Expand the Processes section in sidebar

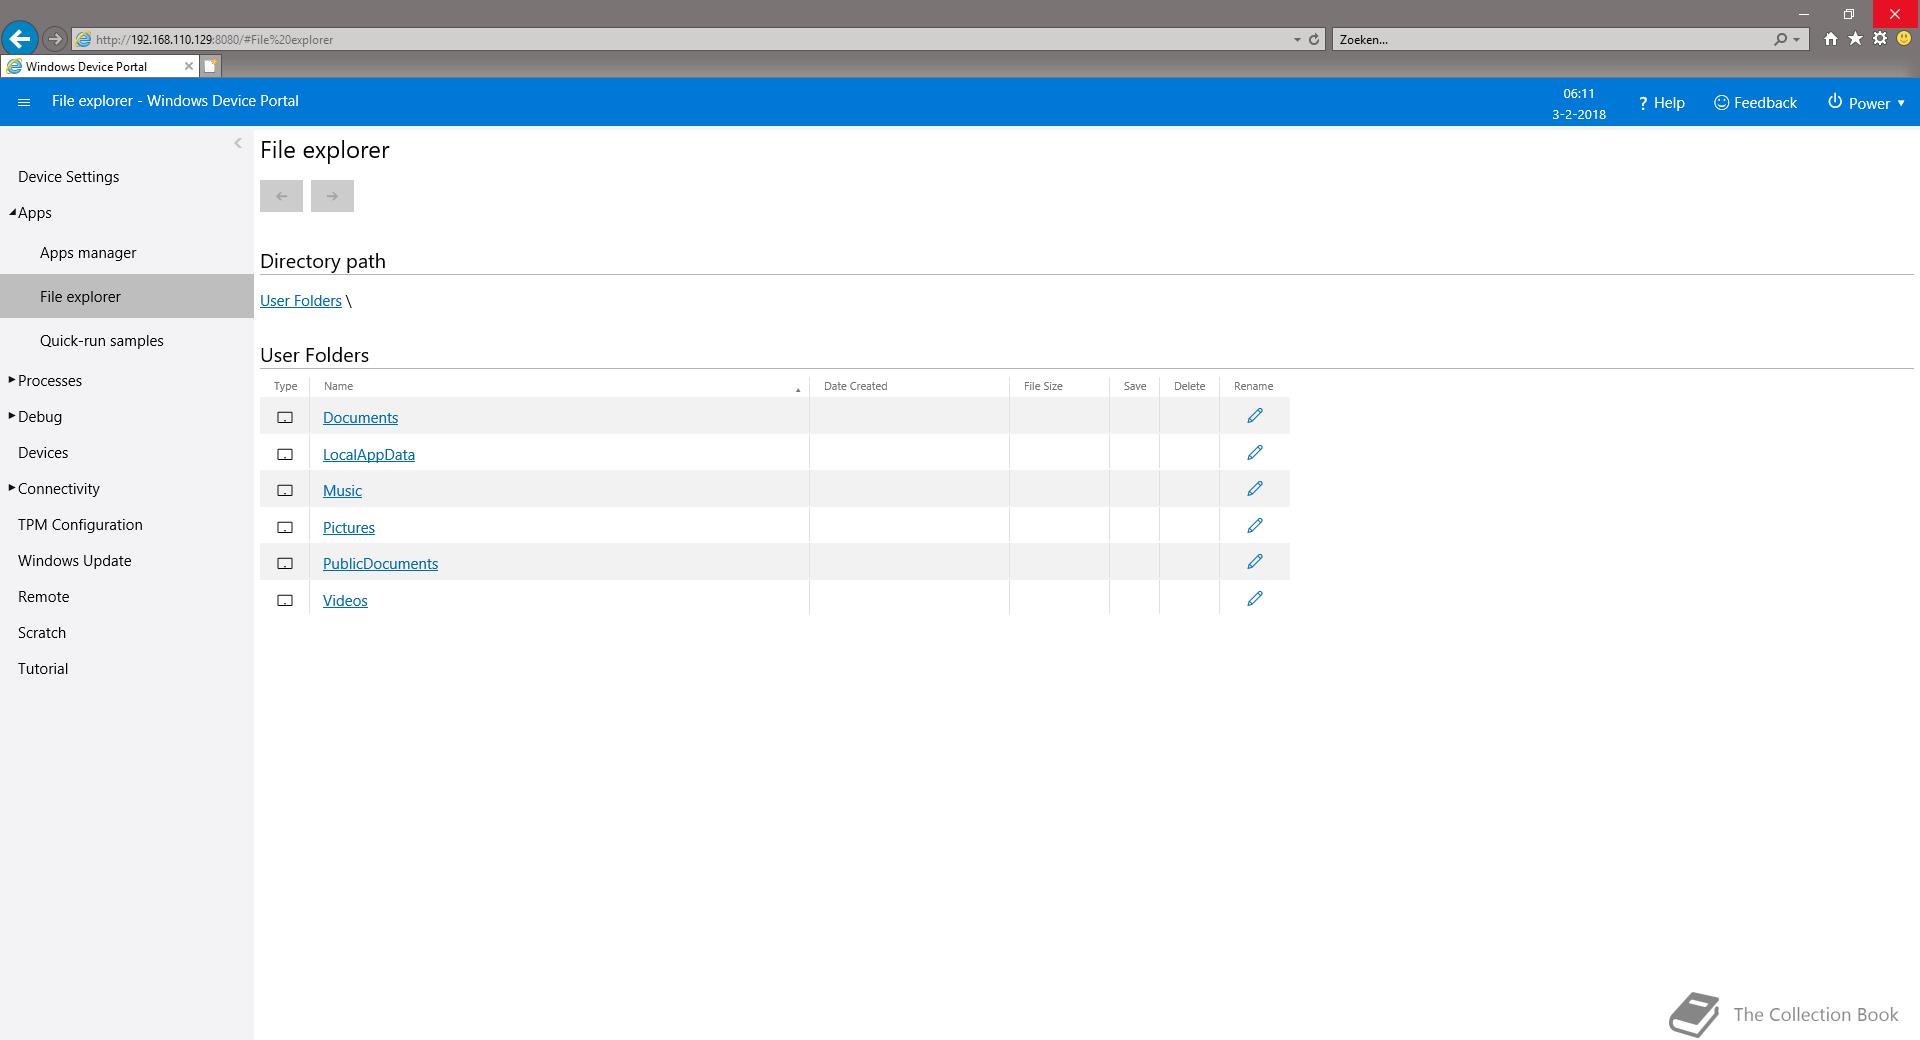pos(12,380)
